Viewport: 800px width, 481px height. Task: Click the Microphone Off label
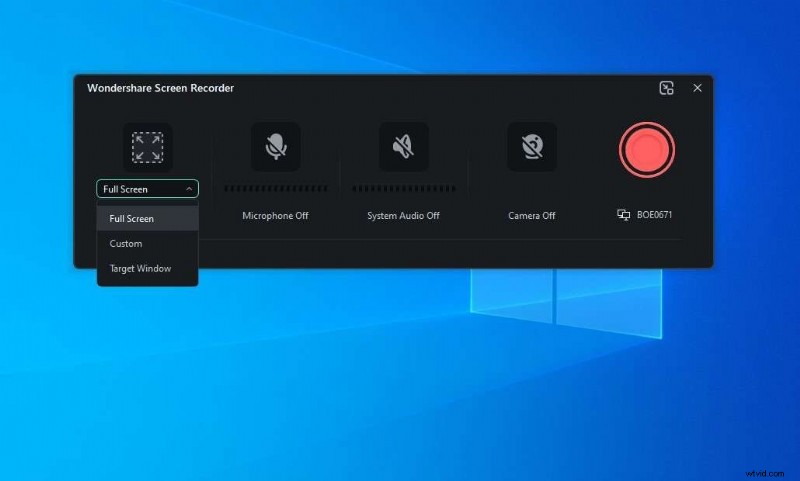275,216
